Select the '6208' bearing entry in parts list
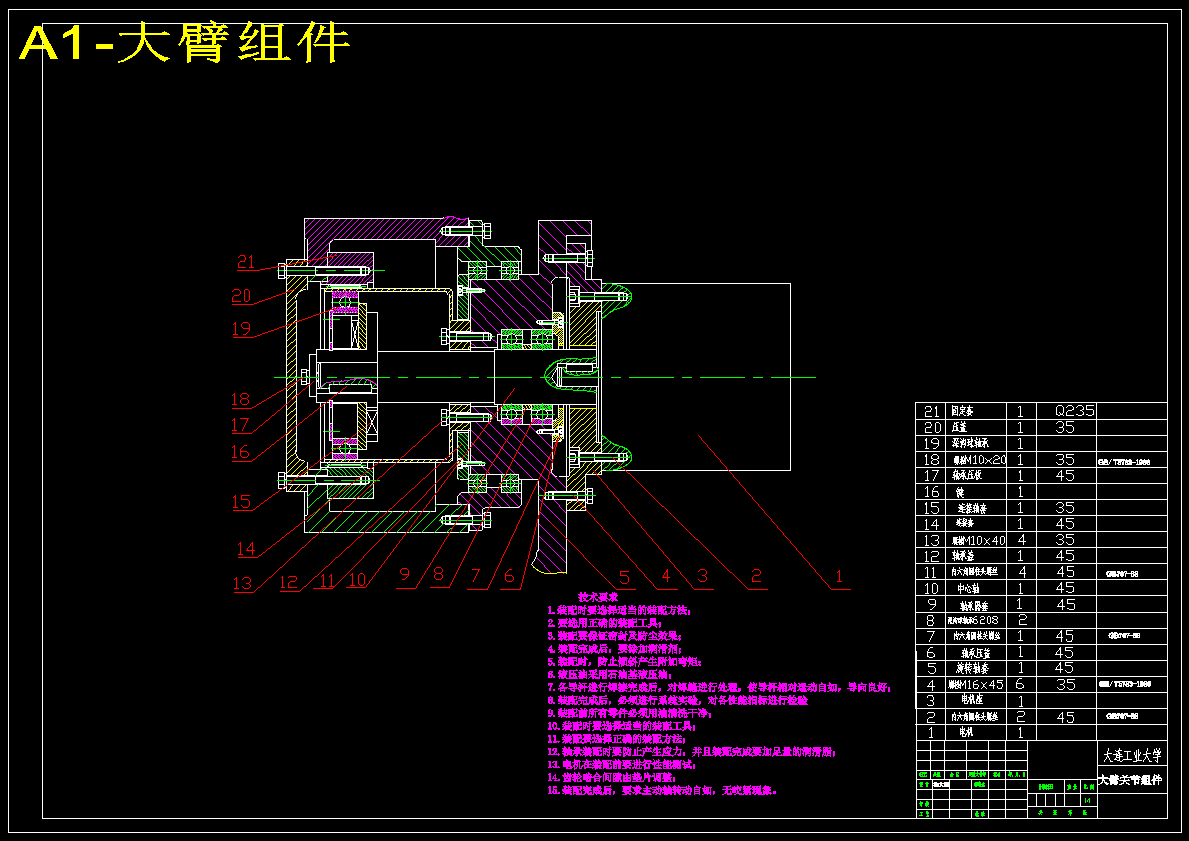Viewport: 1189px width, 841px height. [x=974, y=620]
